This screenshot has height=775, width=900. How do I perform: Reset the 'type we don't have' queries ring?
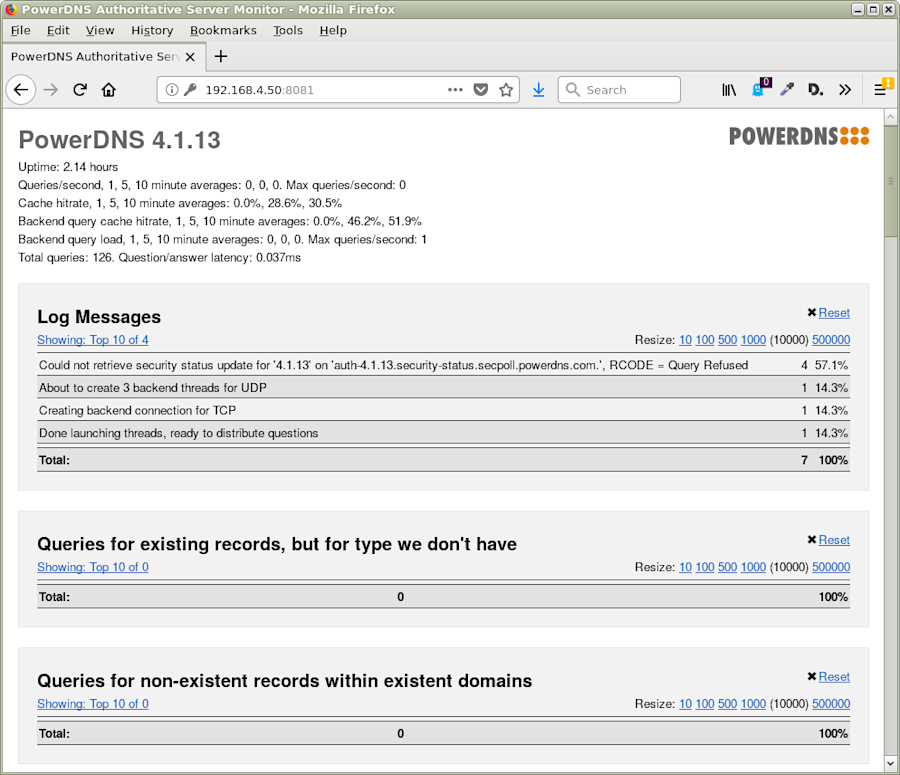click(x=833, y=540)
